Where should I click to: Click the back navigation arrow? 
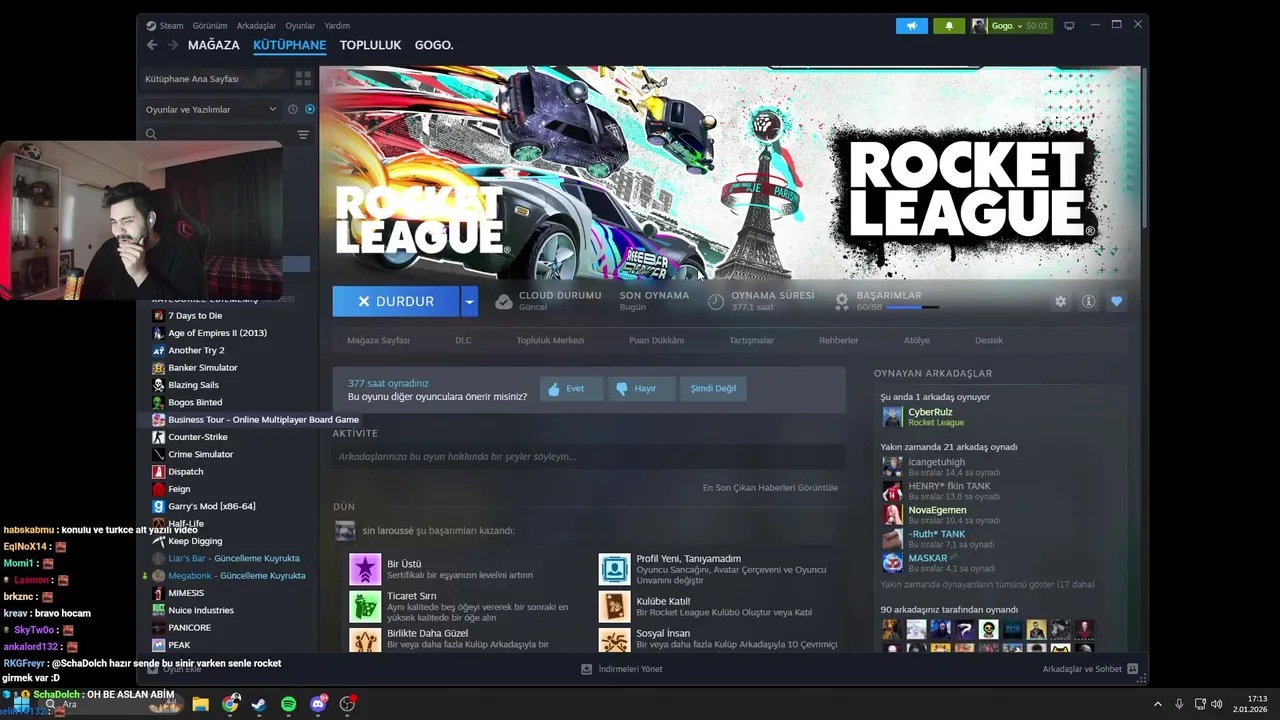152,45
